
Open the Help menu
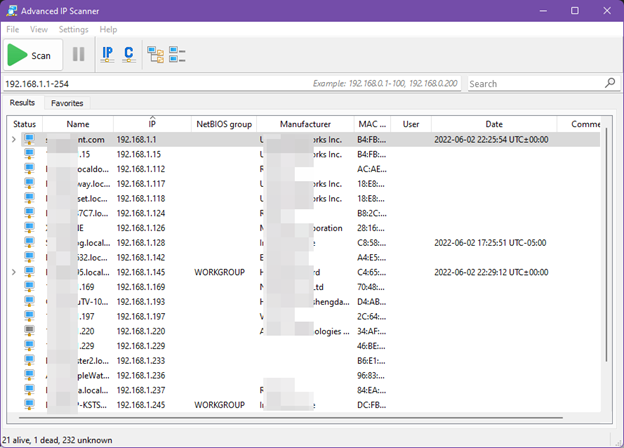pos(108,30)
